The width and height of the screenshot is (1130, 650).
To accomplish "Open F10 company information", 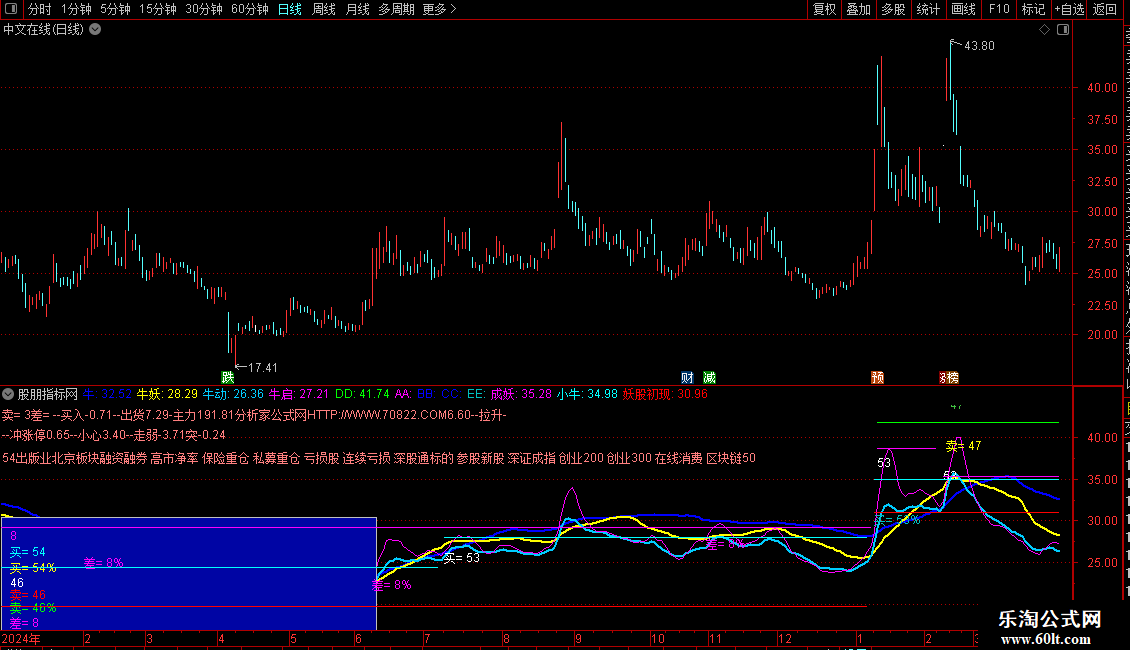I will [999, 10].
